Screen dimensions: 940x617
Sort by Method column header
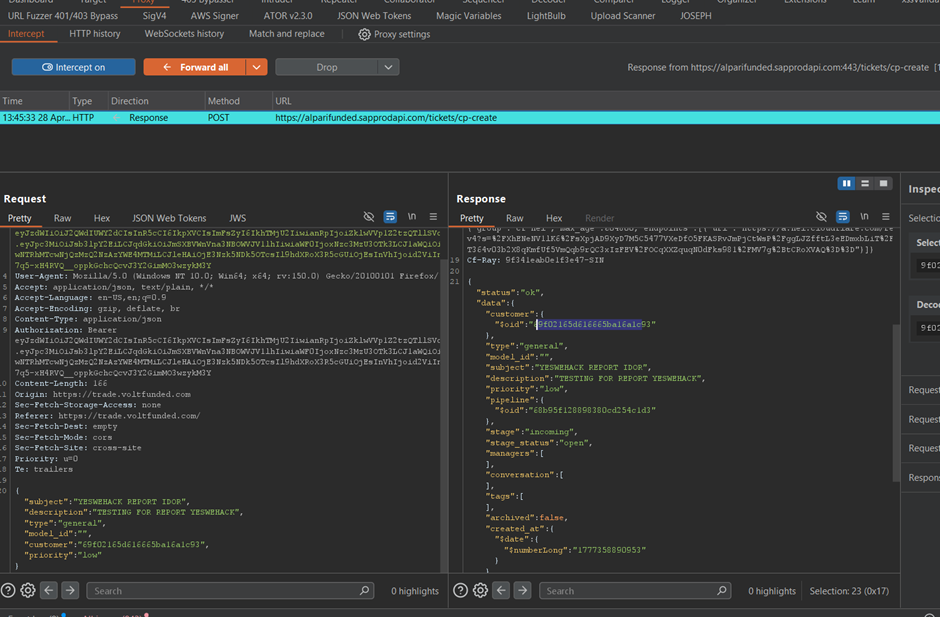[238, 101]
